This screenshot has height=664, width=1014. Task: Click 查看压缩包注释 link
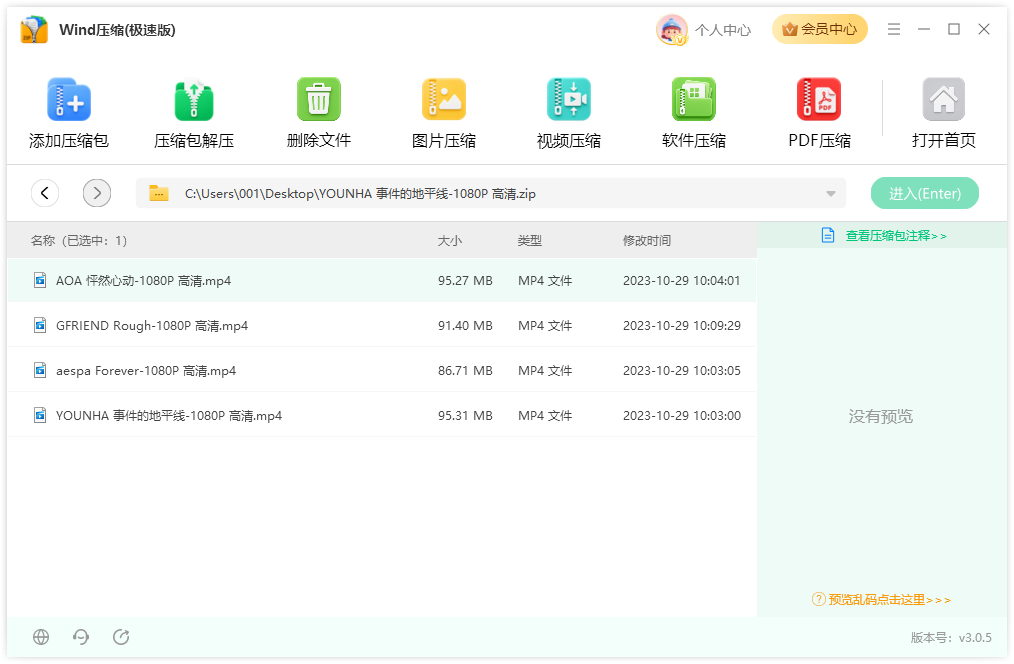(896, 235)
